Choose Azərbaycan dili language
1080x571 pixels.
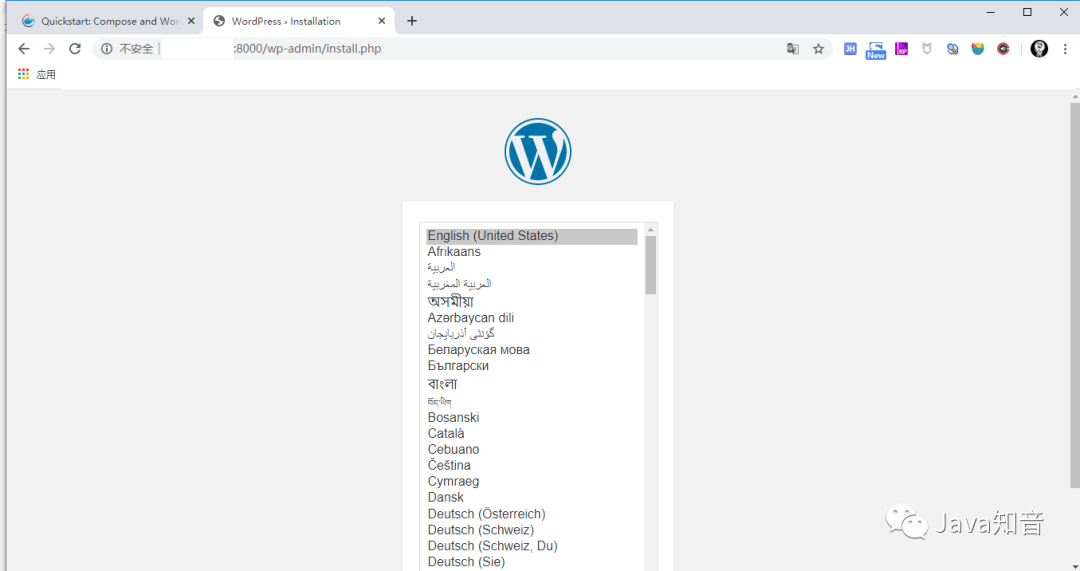470,318
